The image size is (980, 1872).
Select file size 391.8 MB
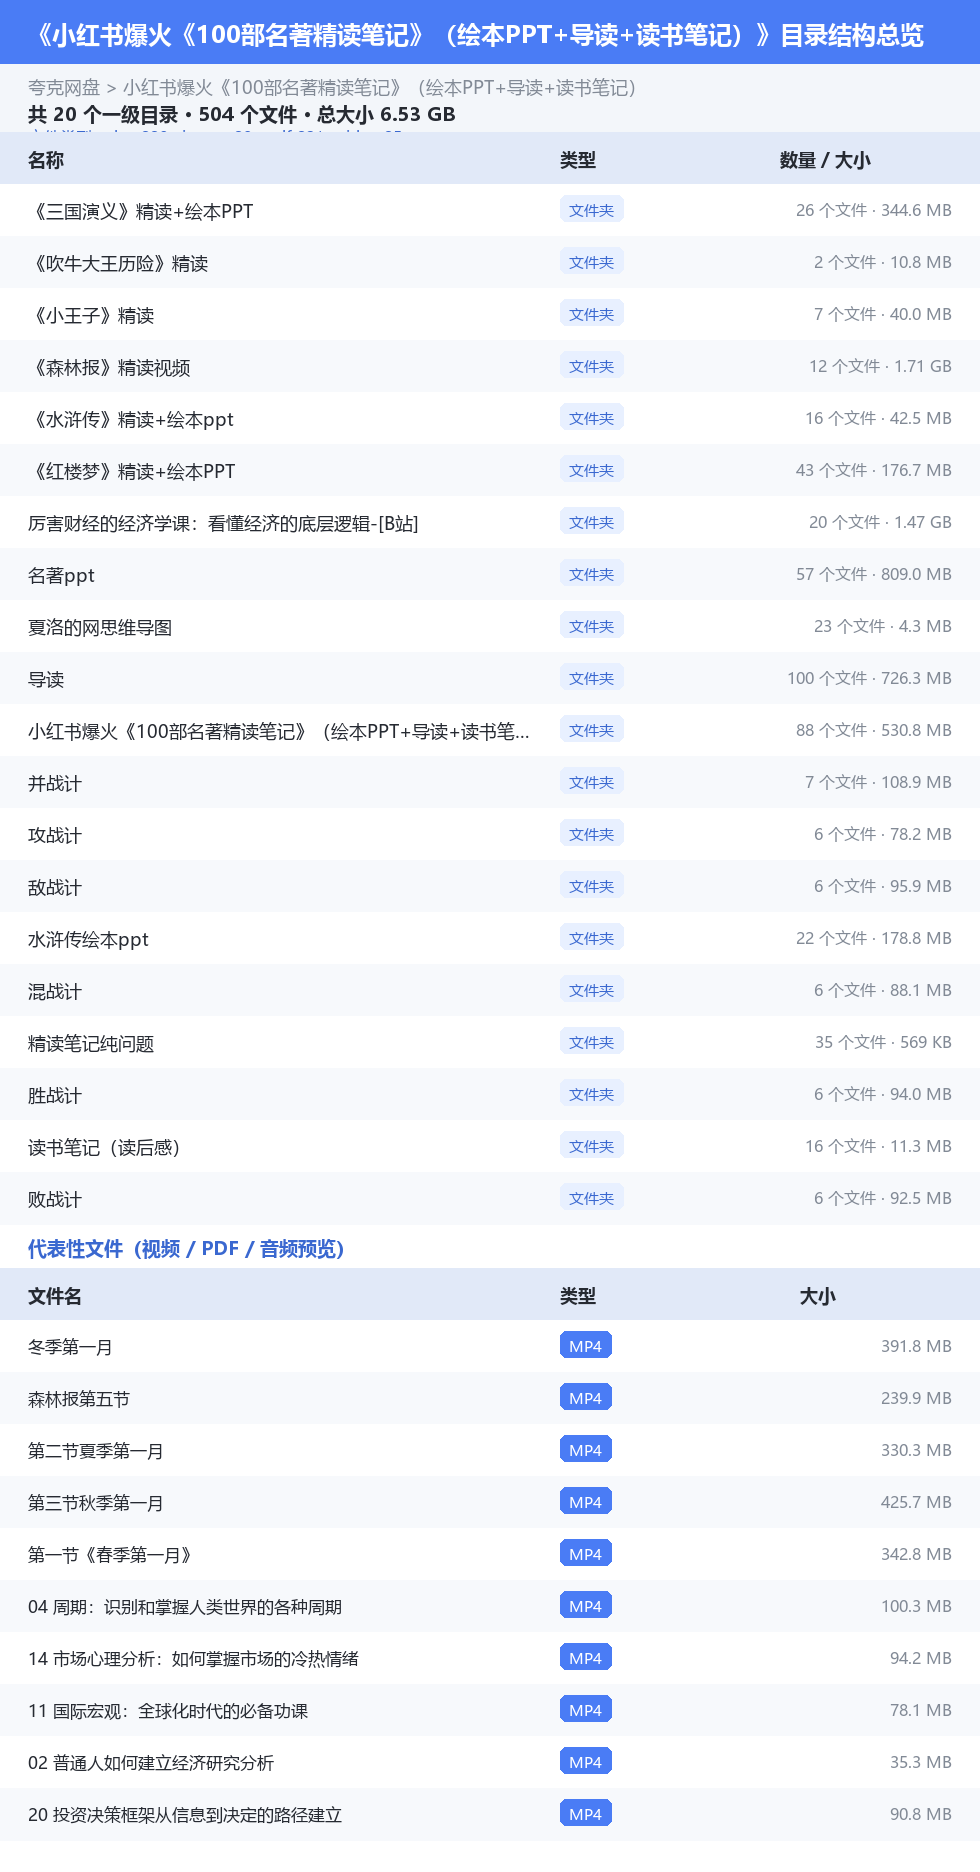click(916, 1346)
